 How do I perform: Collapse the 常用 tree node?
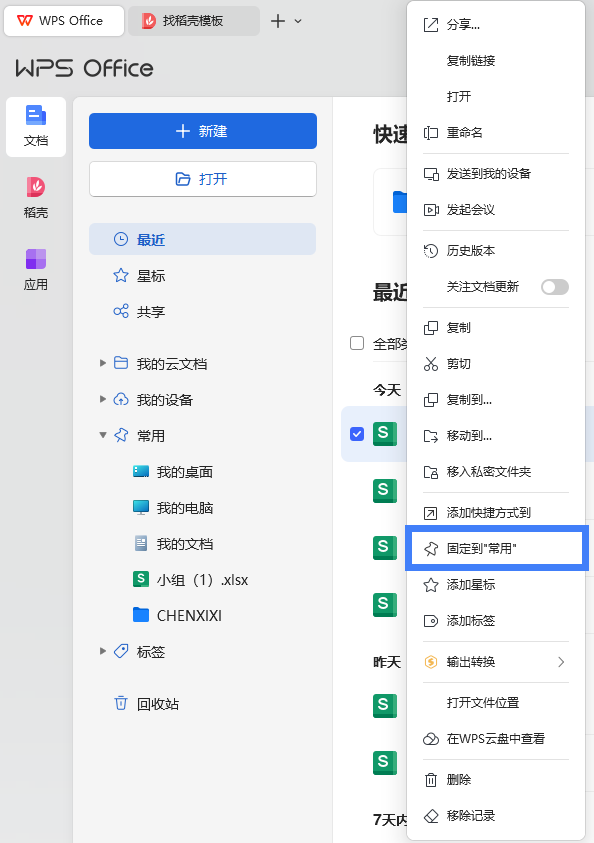coord(103,435)
